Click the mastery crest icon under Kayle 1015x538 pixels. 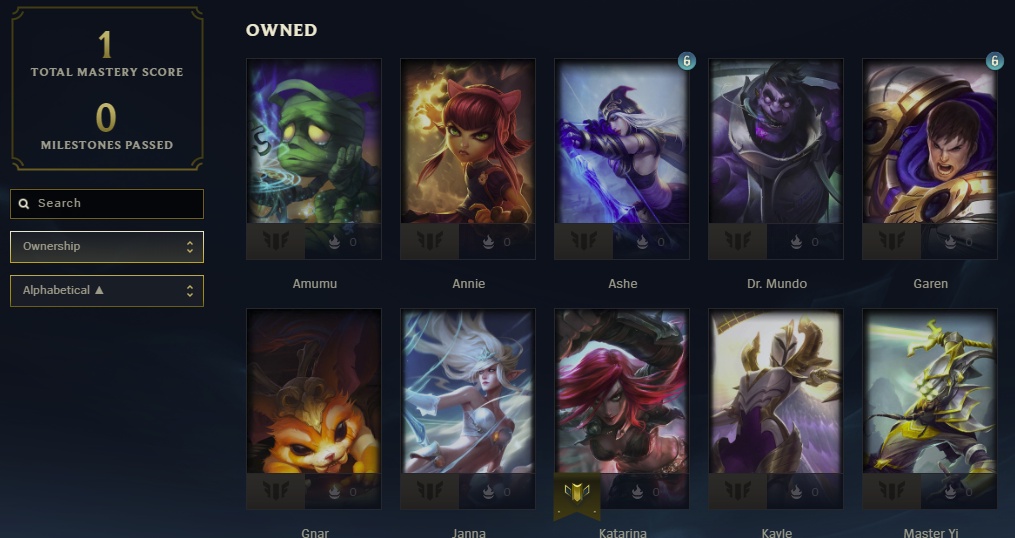click(x=737, y=491)
